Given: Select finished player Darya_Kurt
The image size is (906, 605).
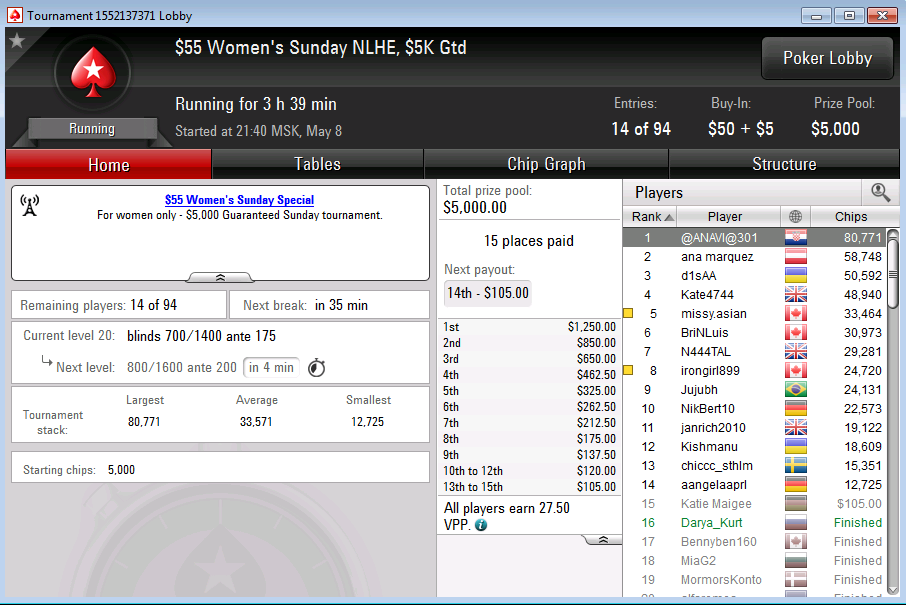Looking at the screenshot, I should coord(755,523).
